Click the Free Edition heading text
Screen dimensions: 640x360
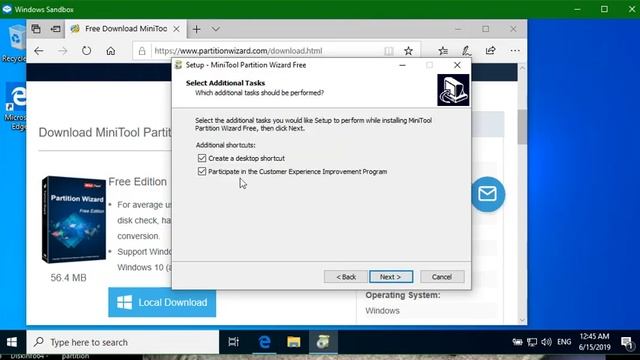(x=138, y=182)
